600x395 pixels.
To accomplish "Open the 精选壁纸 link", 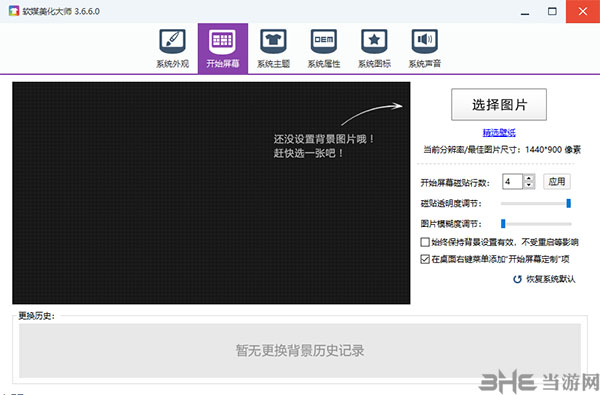I will 499,132.
